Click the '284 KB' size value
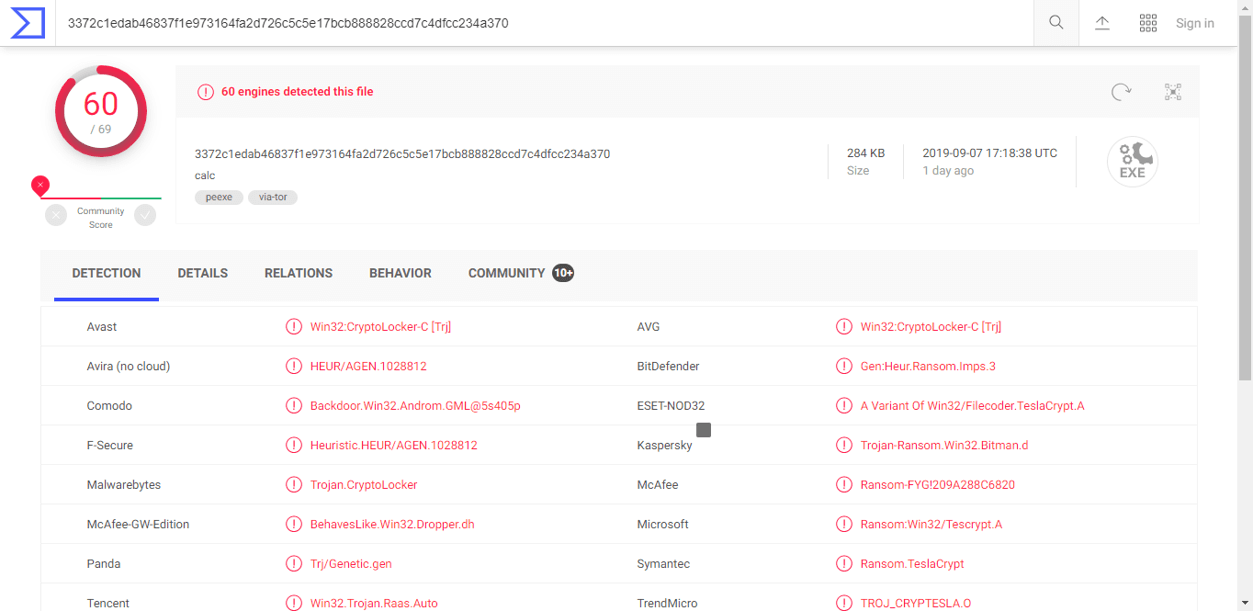The height and width of the screenshot is (611, 1253). (866, 154)
